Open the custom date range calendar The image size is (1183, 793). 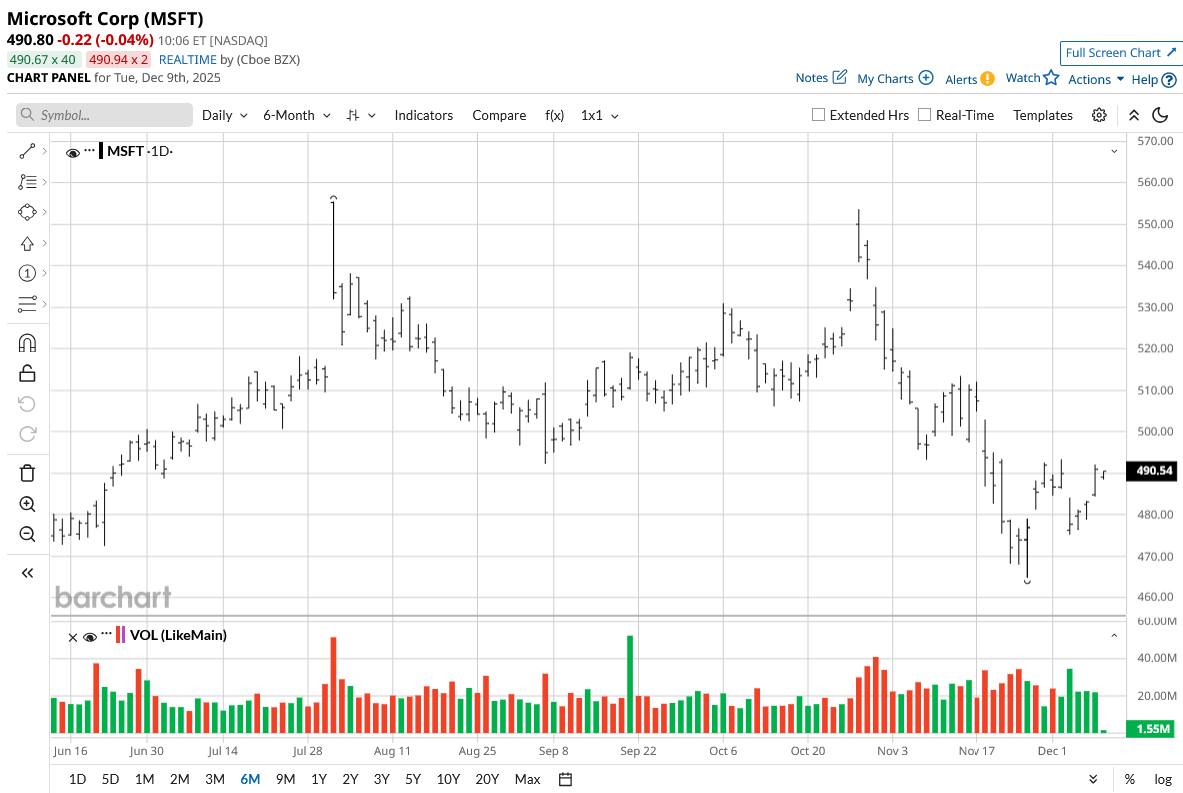(565, 779)
